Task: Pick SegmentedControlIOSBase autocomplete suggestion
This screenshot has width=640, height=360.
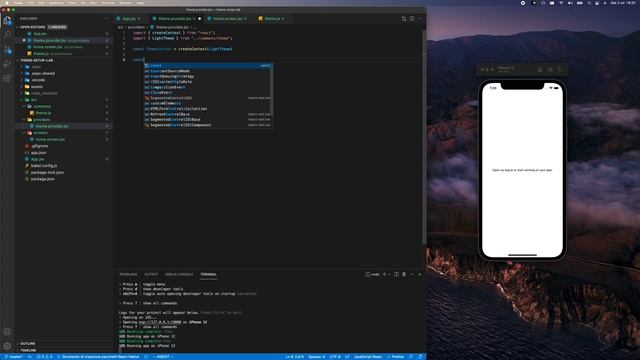Action: click(208, 120)
